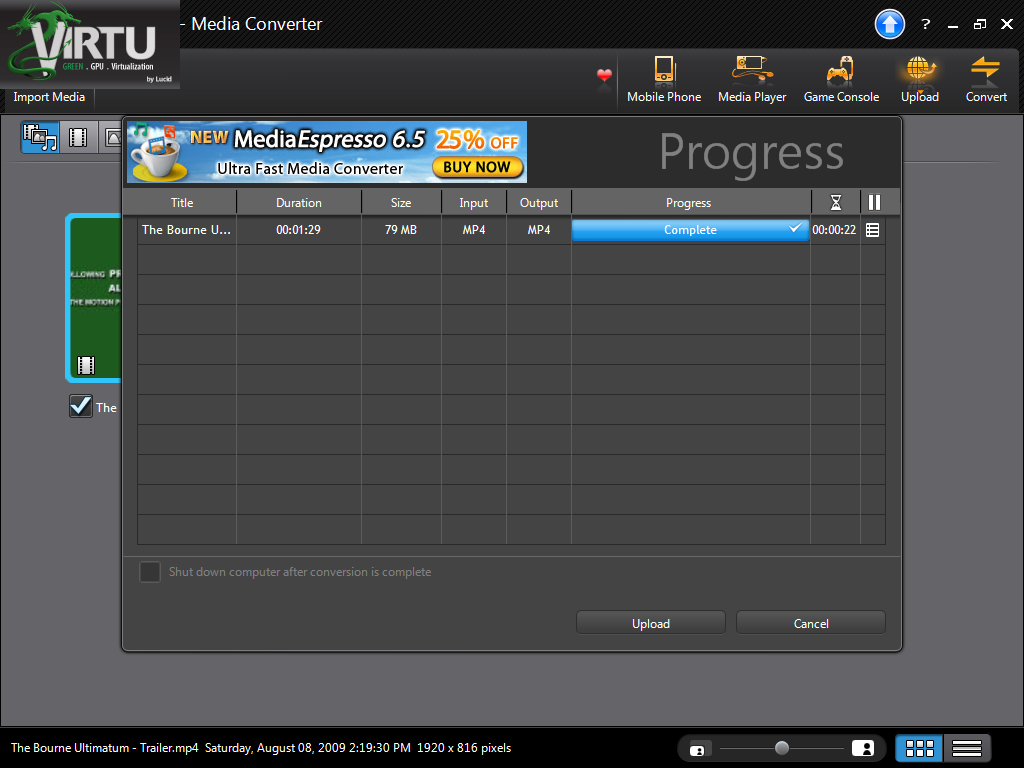Click the red heart favorites icon
Image resolution: width=1024 pixels, height=768 pixels.
point(604,75)
